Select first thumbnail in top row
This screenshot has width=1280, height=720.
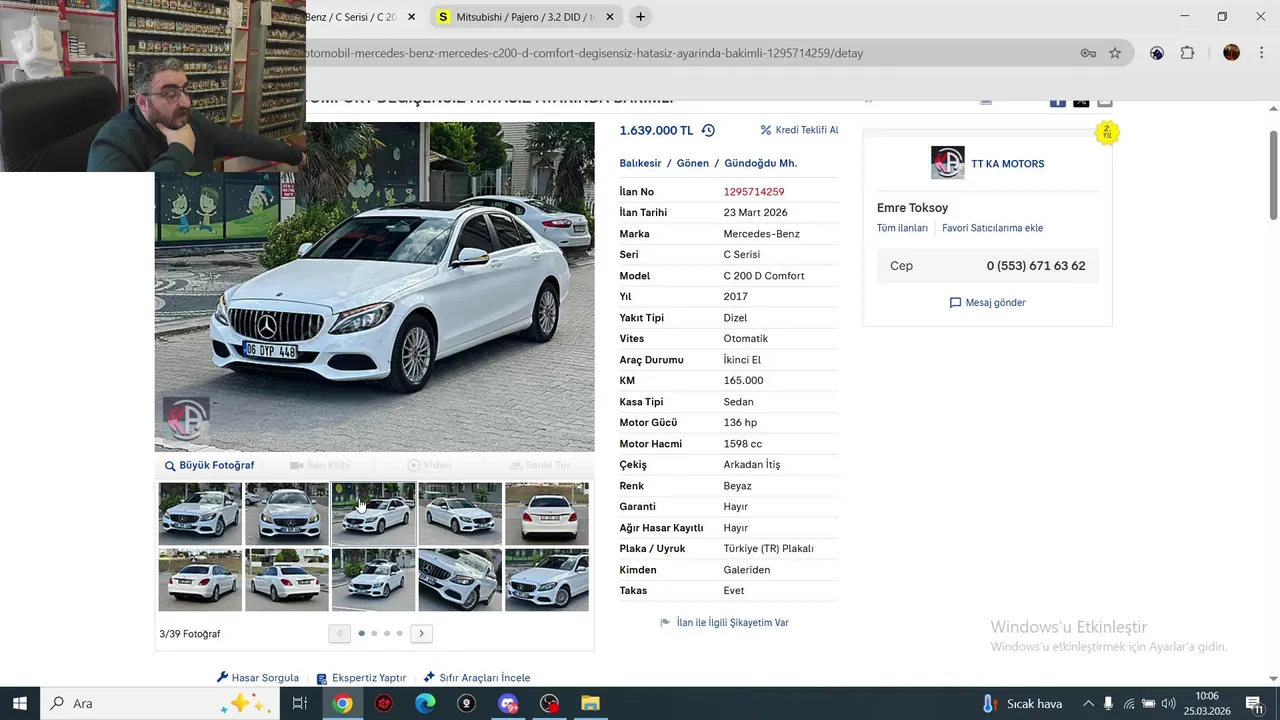tap(200, 514)
